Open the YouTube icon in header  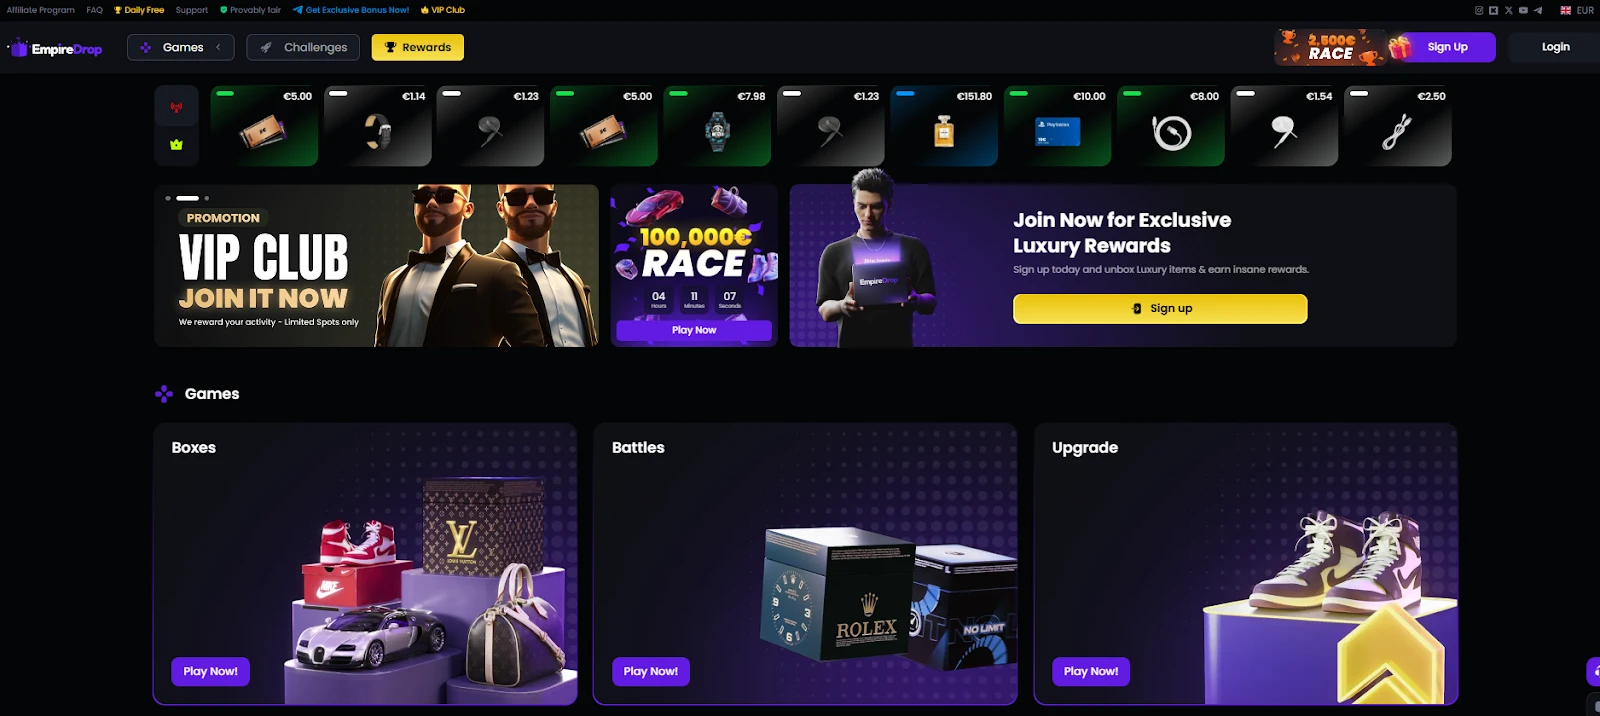click(1523, 10)
